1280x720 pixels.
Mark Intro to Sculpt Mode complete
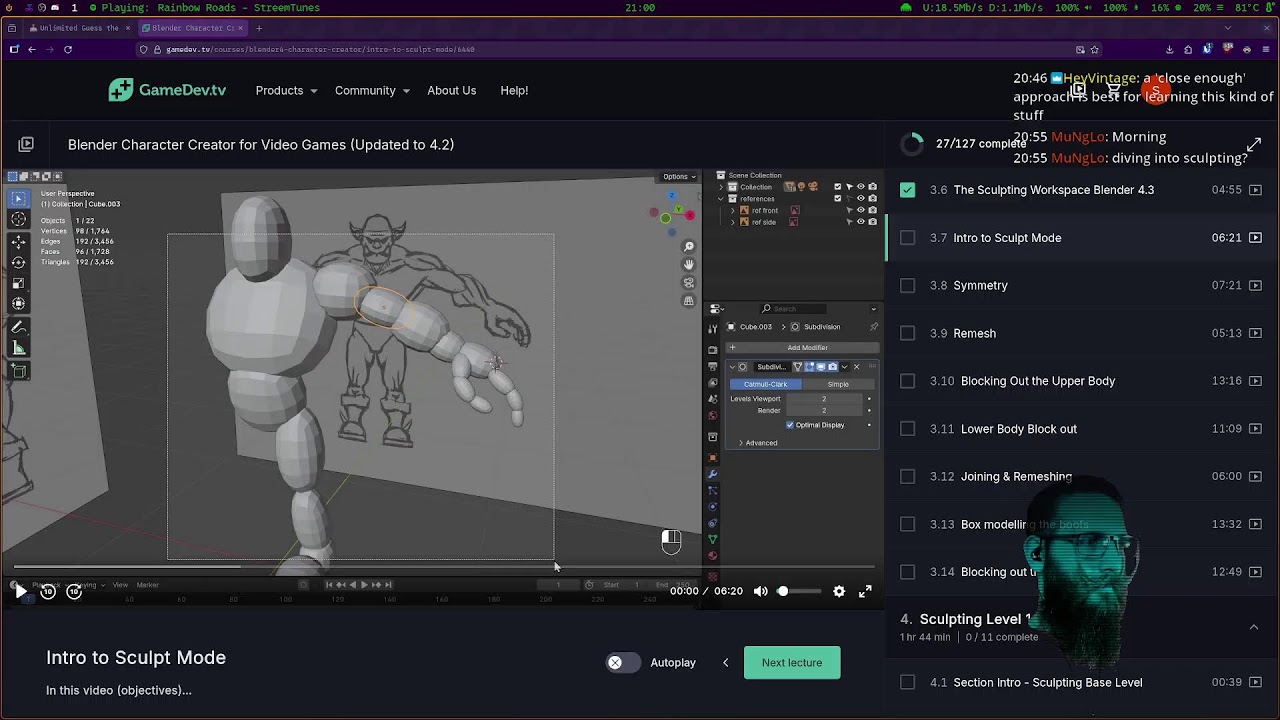(907, 237)
